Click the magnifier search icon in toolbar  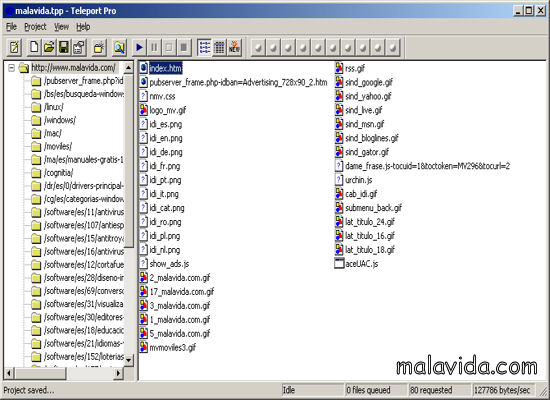(119, 47)
